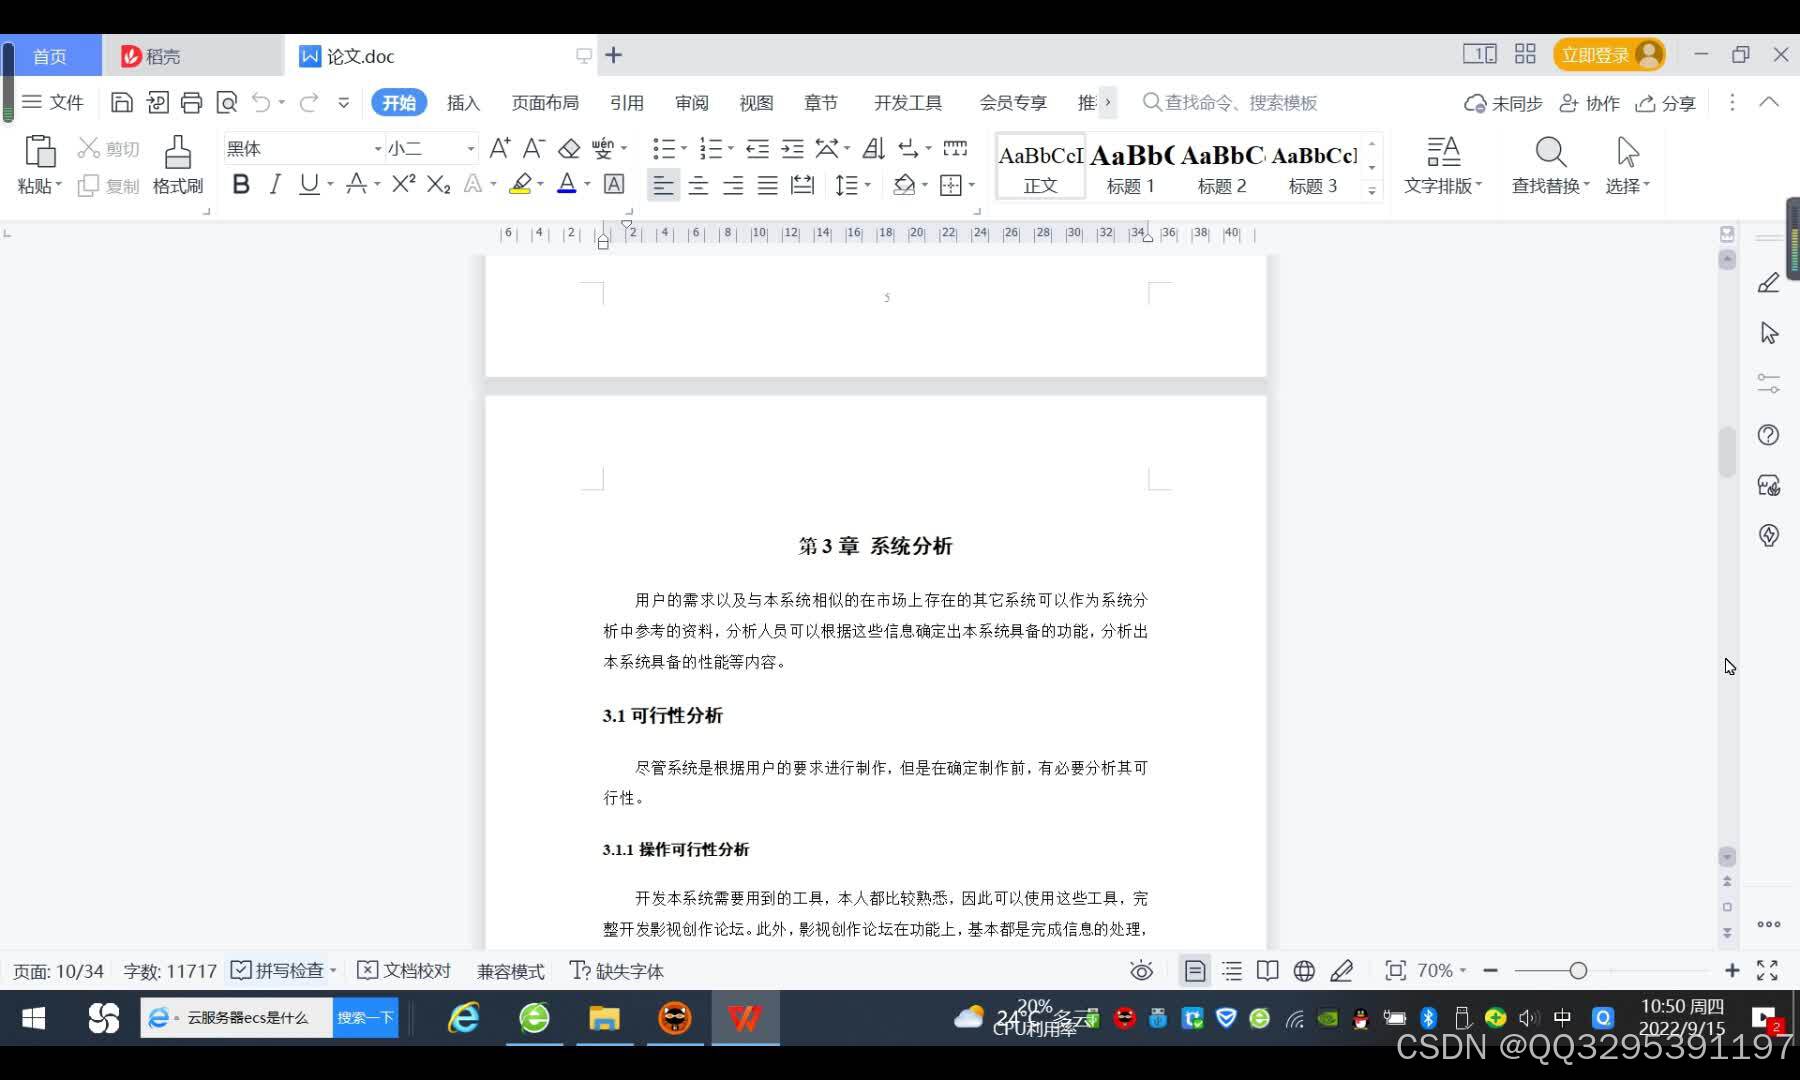This screenshot has height=1080, width=1800.
Task: Decrease font size with A- icon
Action: pyautogui.click(x=534, y=149)
